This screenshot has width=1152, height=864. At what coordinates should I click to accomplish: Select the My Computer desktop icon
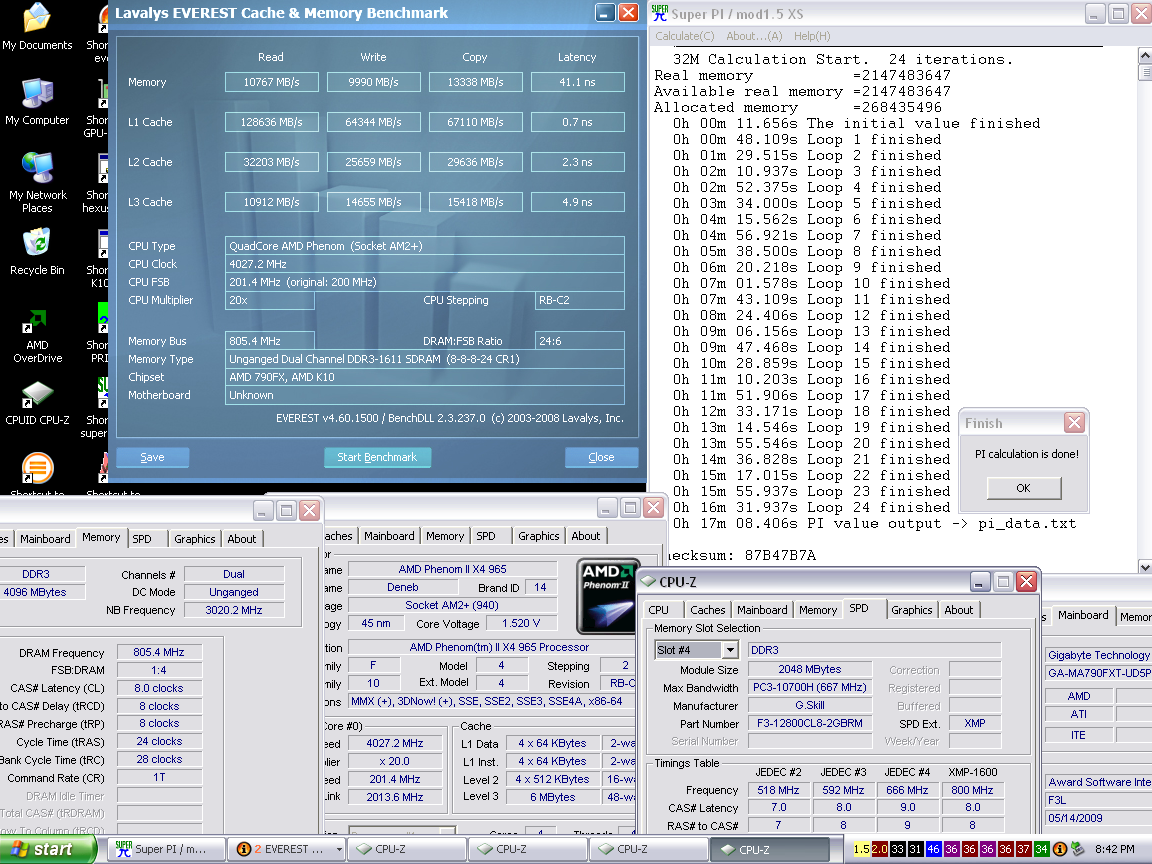[37, 101]
